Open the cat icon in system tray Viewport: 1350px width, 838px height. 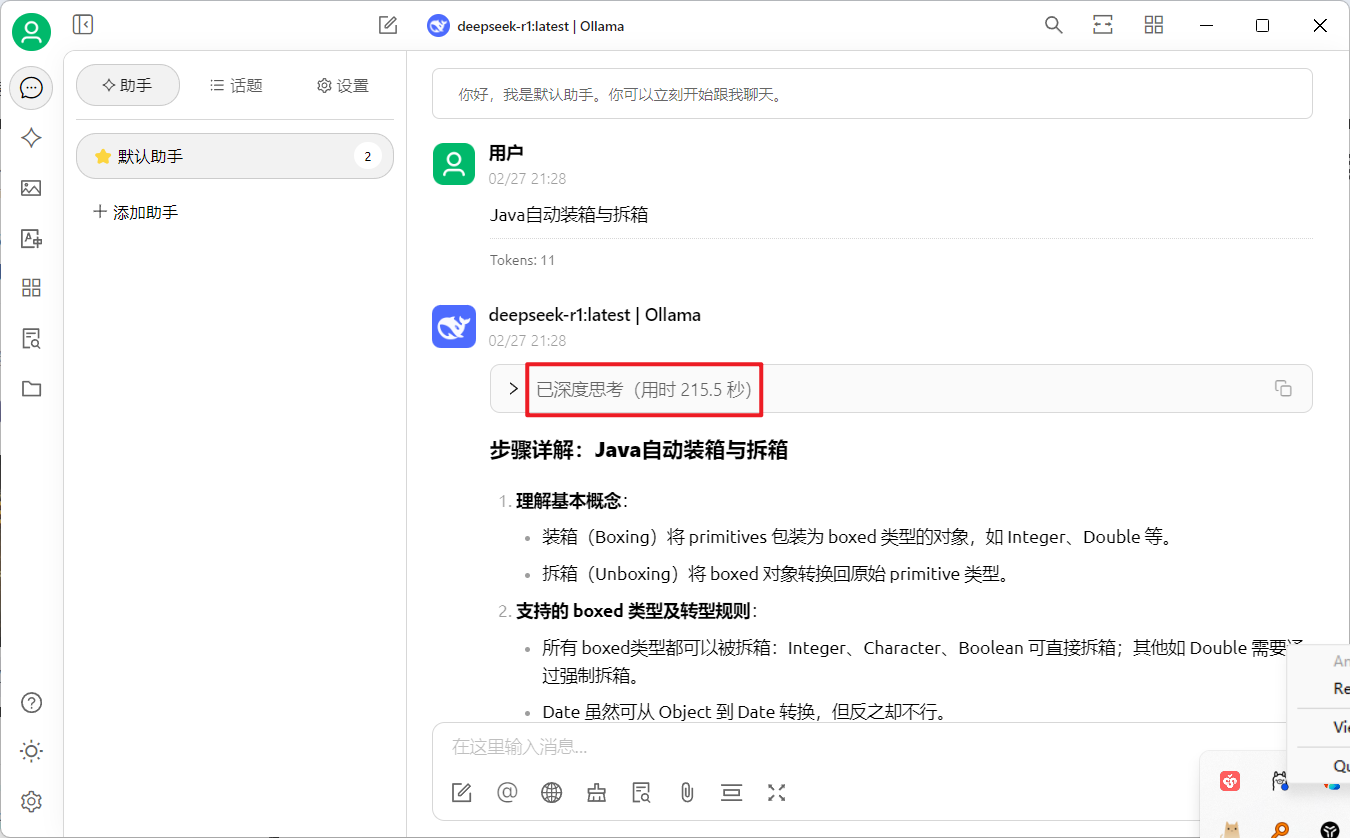[x=1231, y=829]
